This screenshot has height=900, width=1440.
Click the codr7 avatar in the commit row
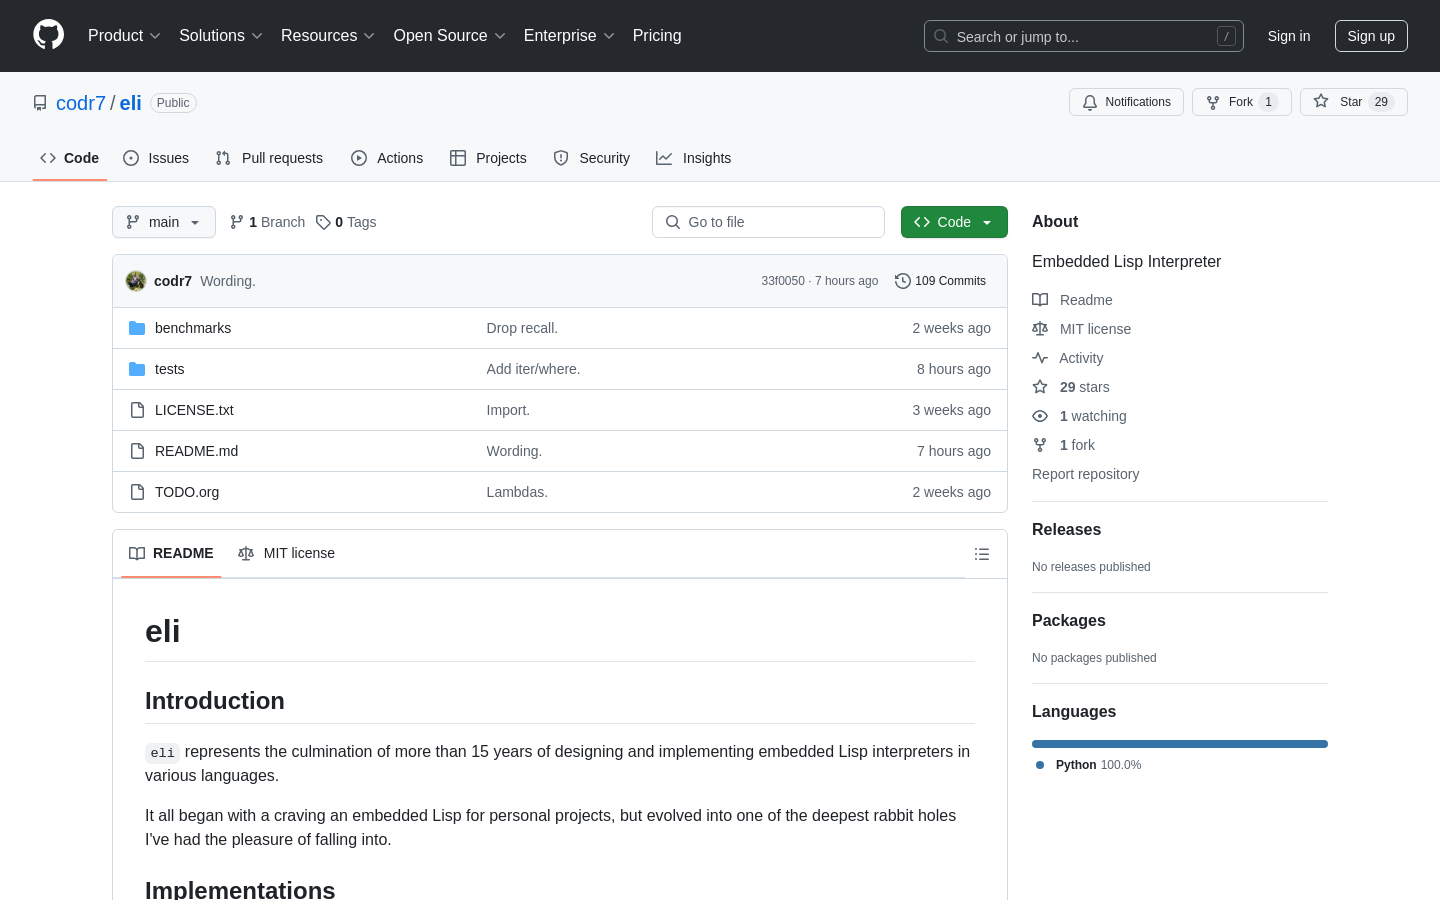point(136,281)
